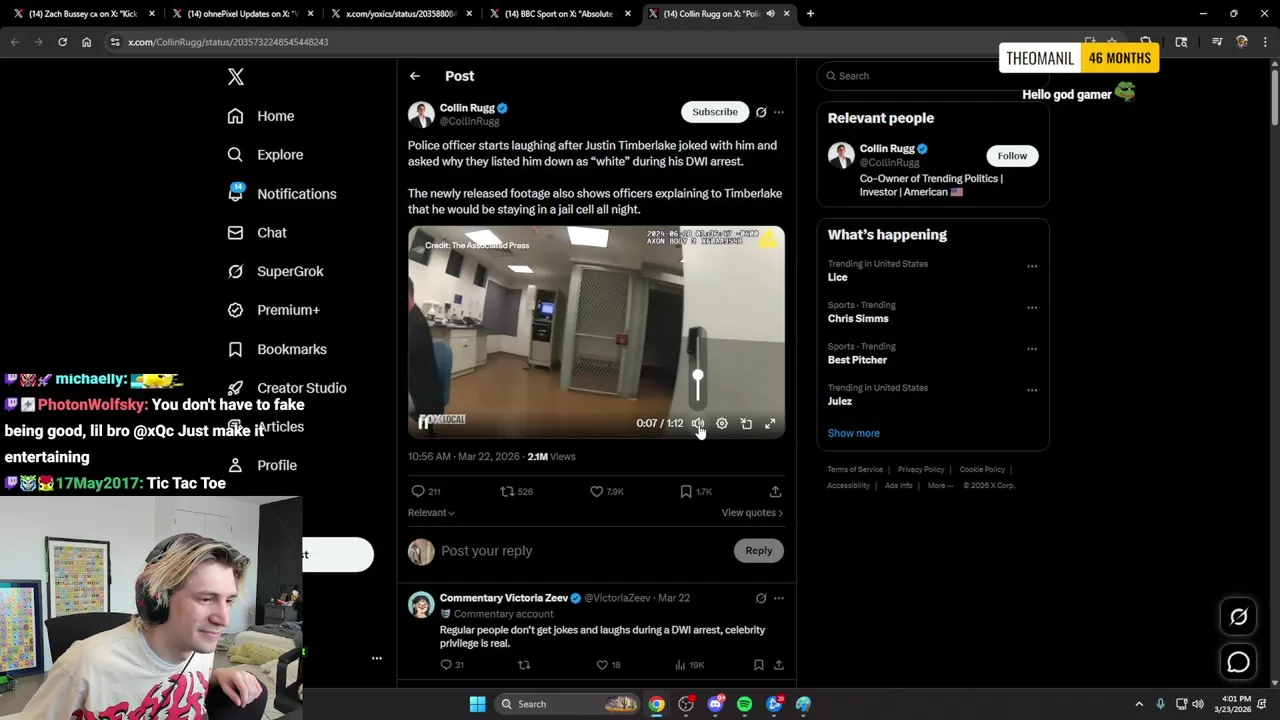The image size is (1280, 720).
Task: Toggle picture-in-picture for the video
Action: coord(746,424)
